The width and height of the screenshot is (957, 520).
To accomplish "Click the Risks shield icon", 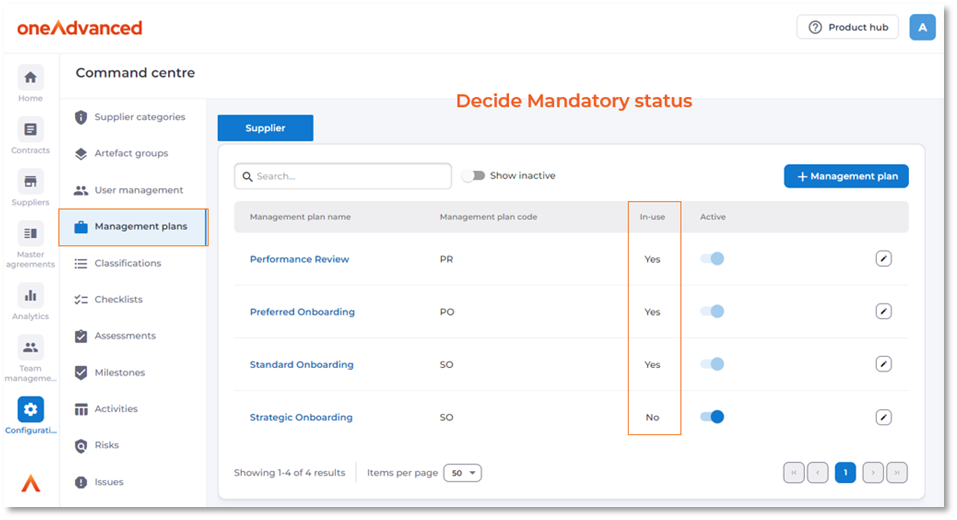I will (81, 446).
